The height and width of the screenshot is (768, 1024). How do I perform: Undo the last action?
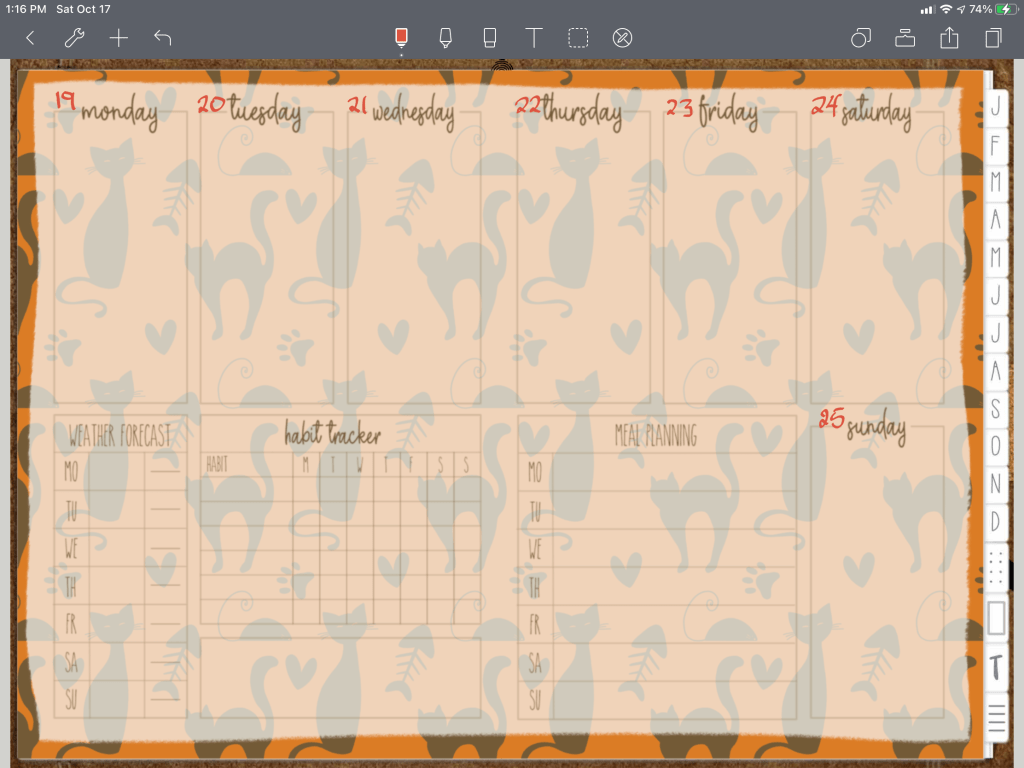click(x=163, y=38)
